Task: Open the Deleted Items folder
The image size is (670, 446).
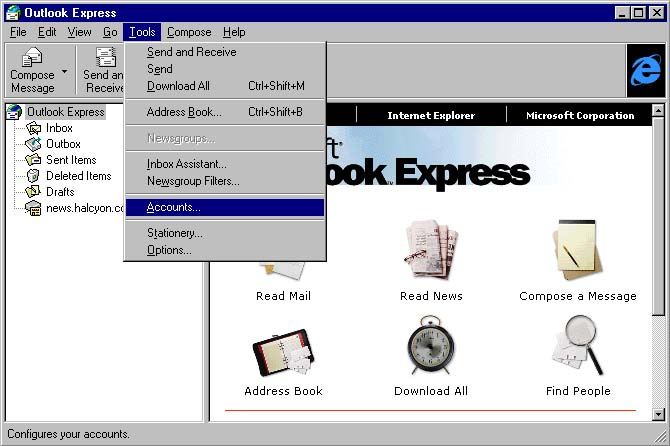Action: coord(78,176)
